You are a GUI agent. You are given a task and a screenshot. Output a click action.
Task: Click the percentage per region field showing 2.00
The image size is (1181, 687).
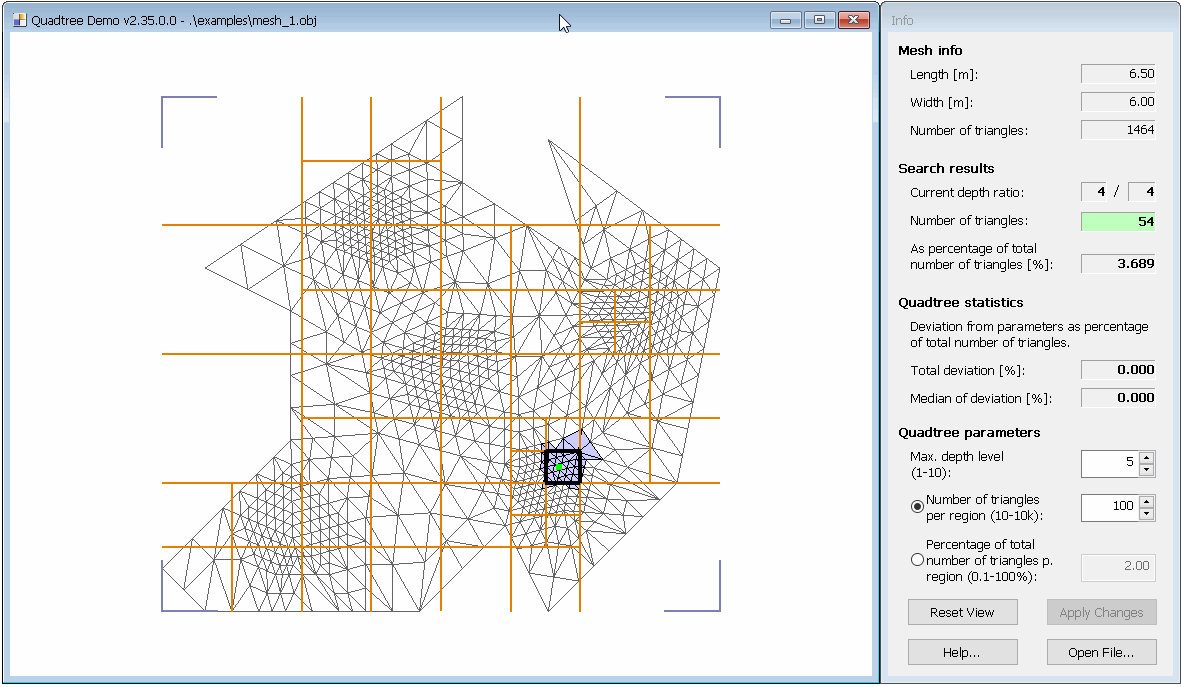pyautogui.click(x=1115, y=567)
